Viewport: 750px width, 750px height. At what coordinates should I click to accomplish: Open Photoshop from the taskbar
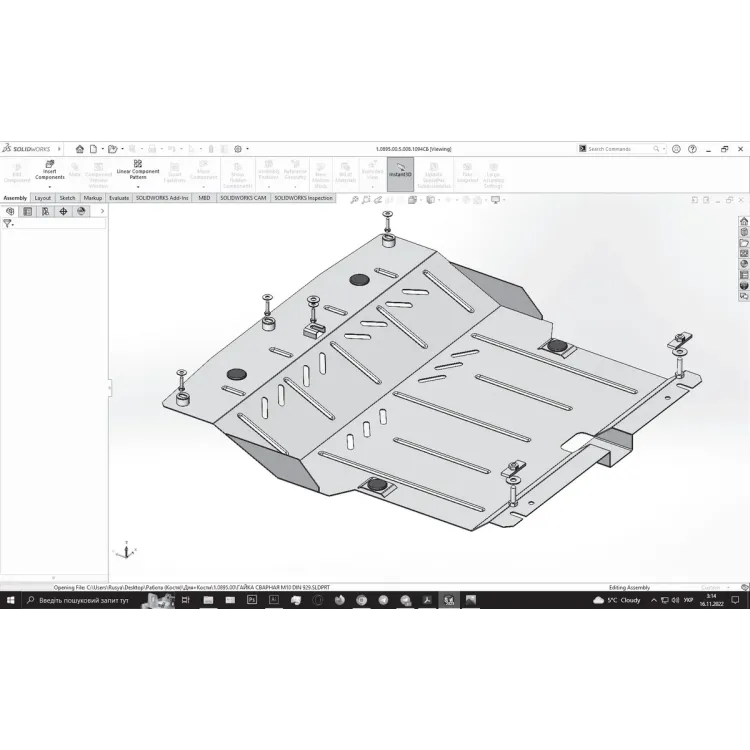point(252,600)
